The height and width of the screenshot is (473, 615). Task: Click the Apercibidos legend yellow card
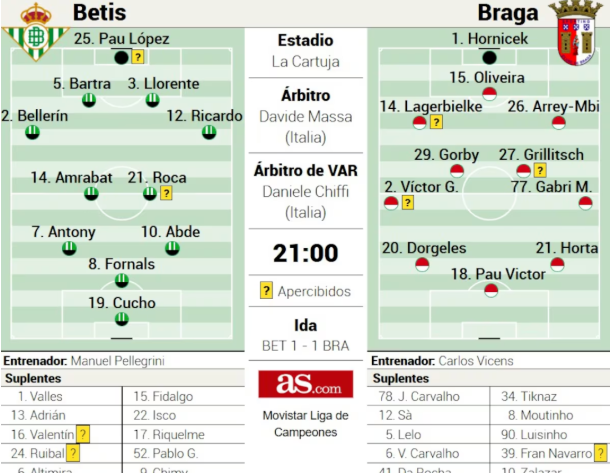[266, 291]
